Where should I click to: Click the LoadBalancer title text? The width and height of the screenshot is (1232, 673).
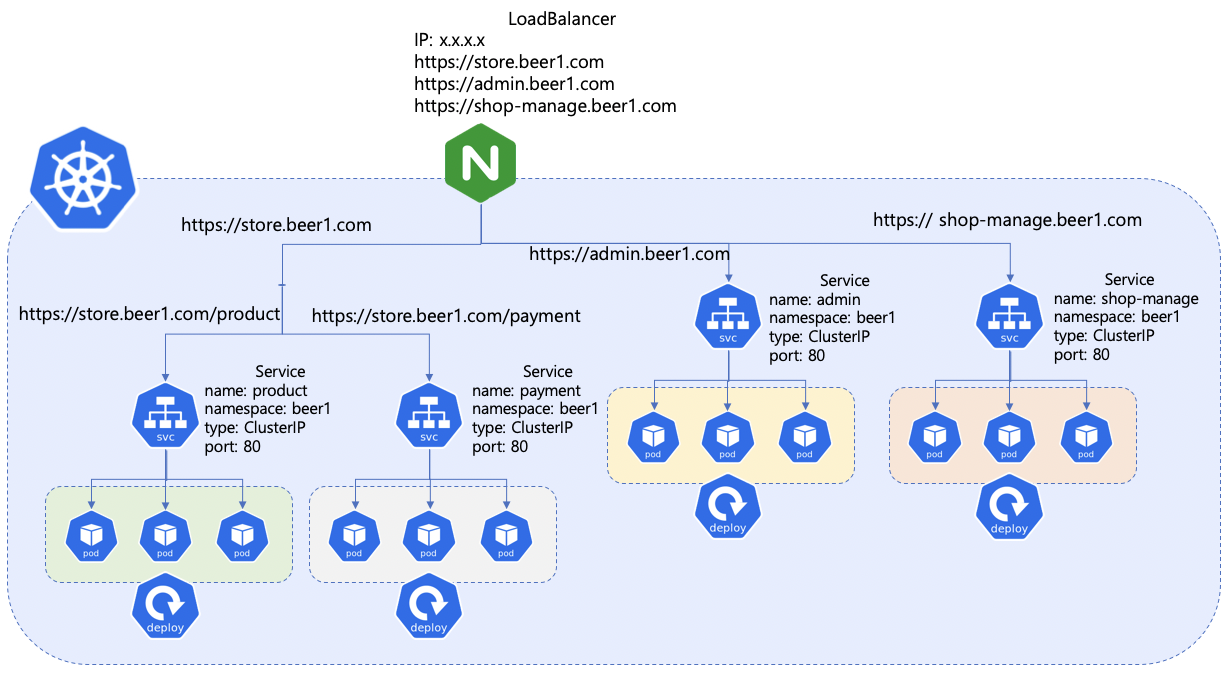click(562, 19)
